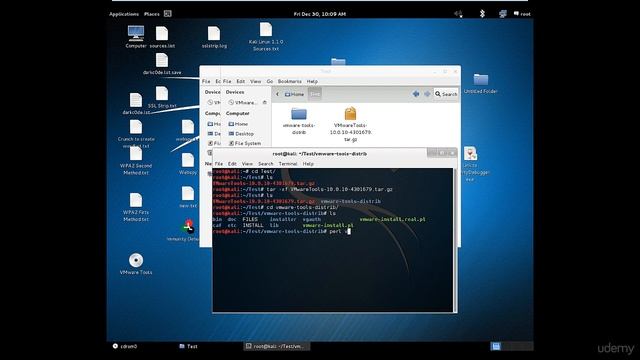
Task: Open file manager Go menu
Action: coord(269,81)
